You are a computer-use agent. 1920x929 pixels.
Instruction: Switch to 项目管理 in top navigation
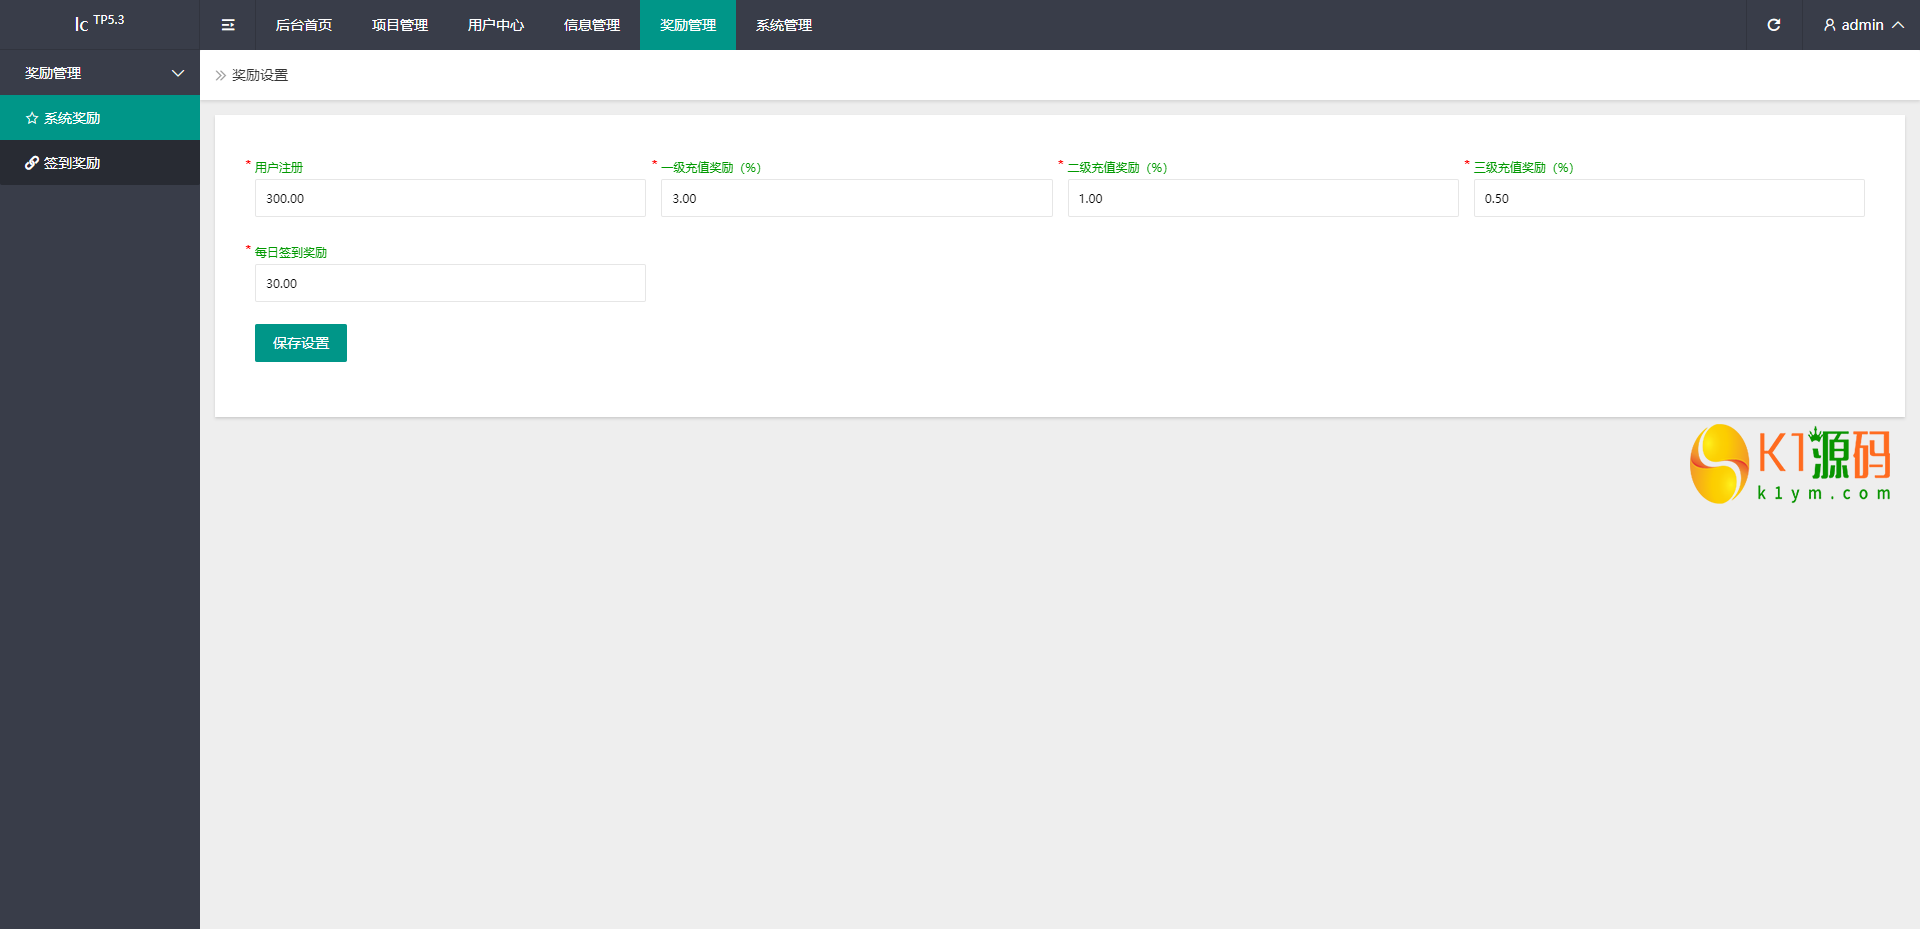point(400,25)
